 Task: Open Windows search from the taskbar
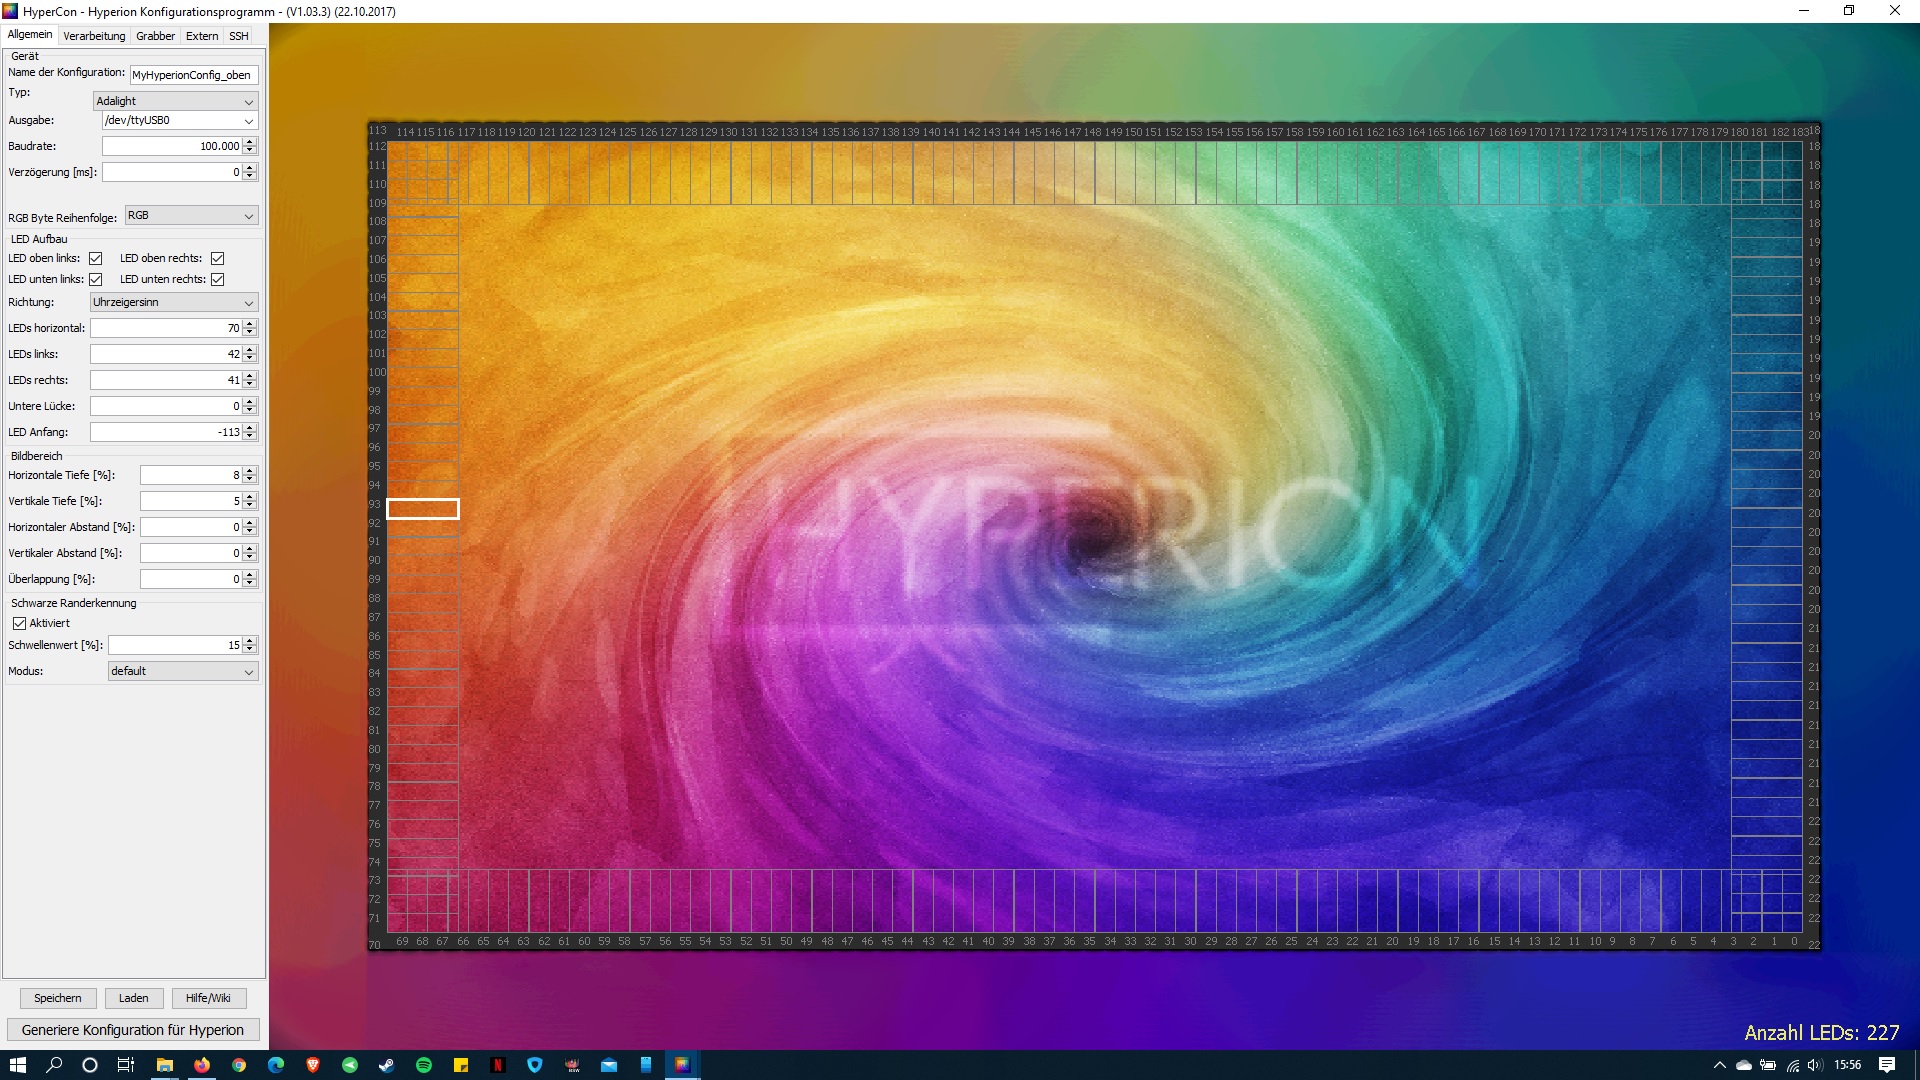(54, 1065)
